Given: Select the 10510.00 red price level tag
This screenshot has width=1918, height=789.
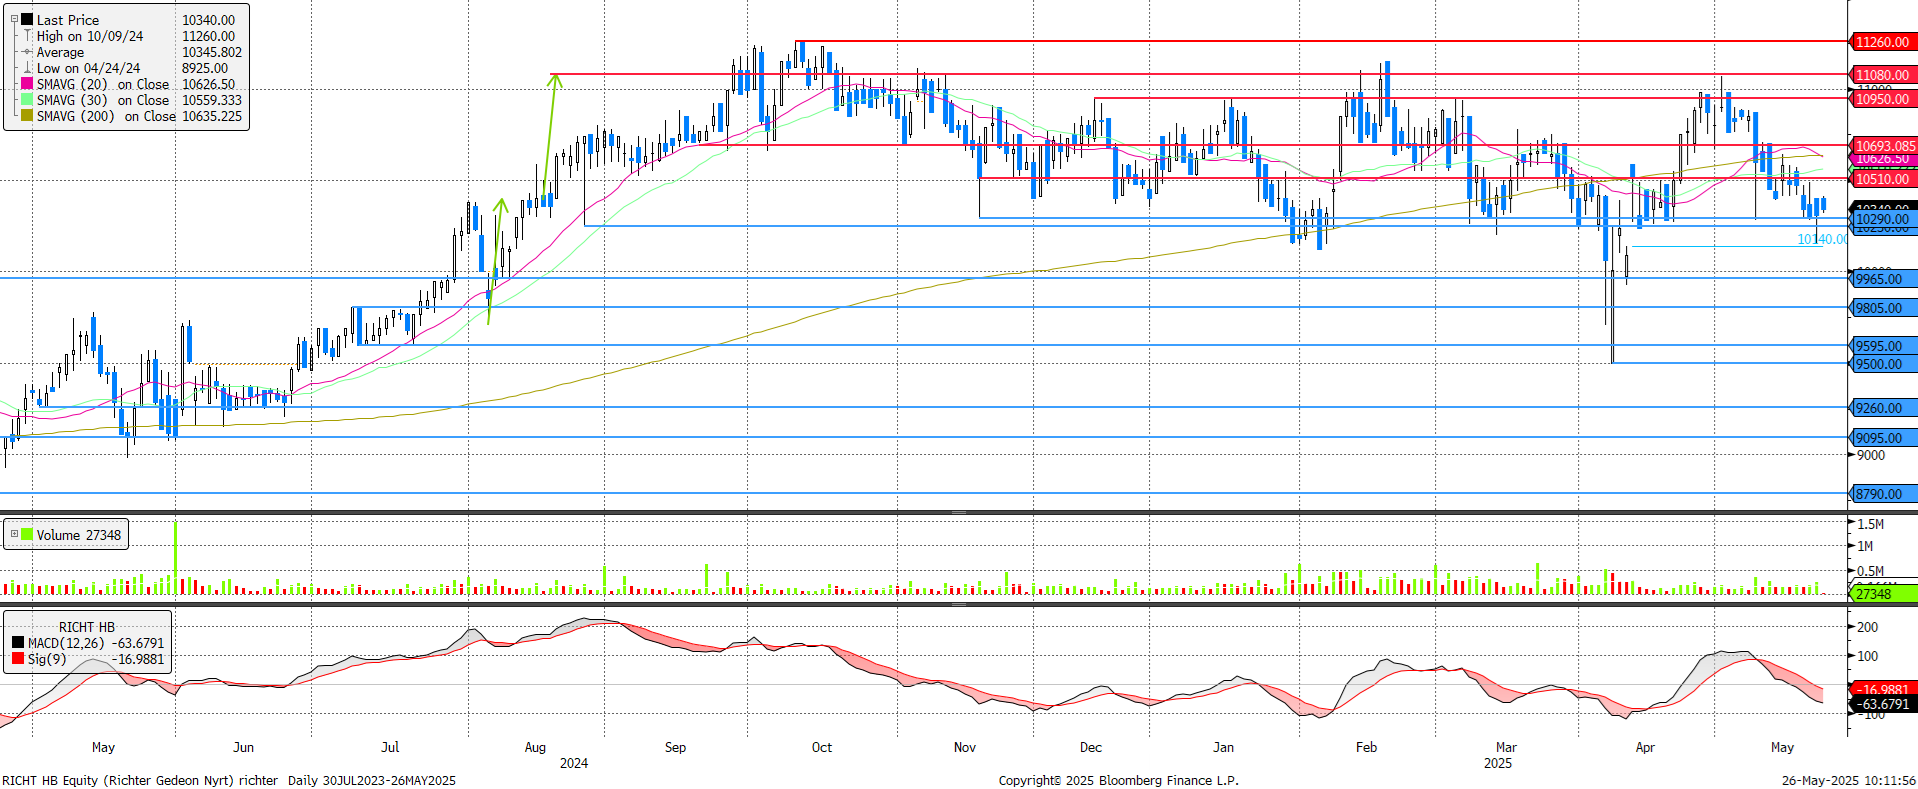Looking at the screenshot, I should click(1884, 179).
